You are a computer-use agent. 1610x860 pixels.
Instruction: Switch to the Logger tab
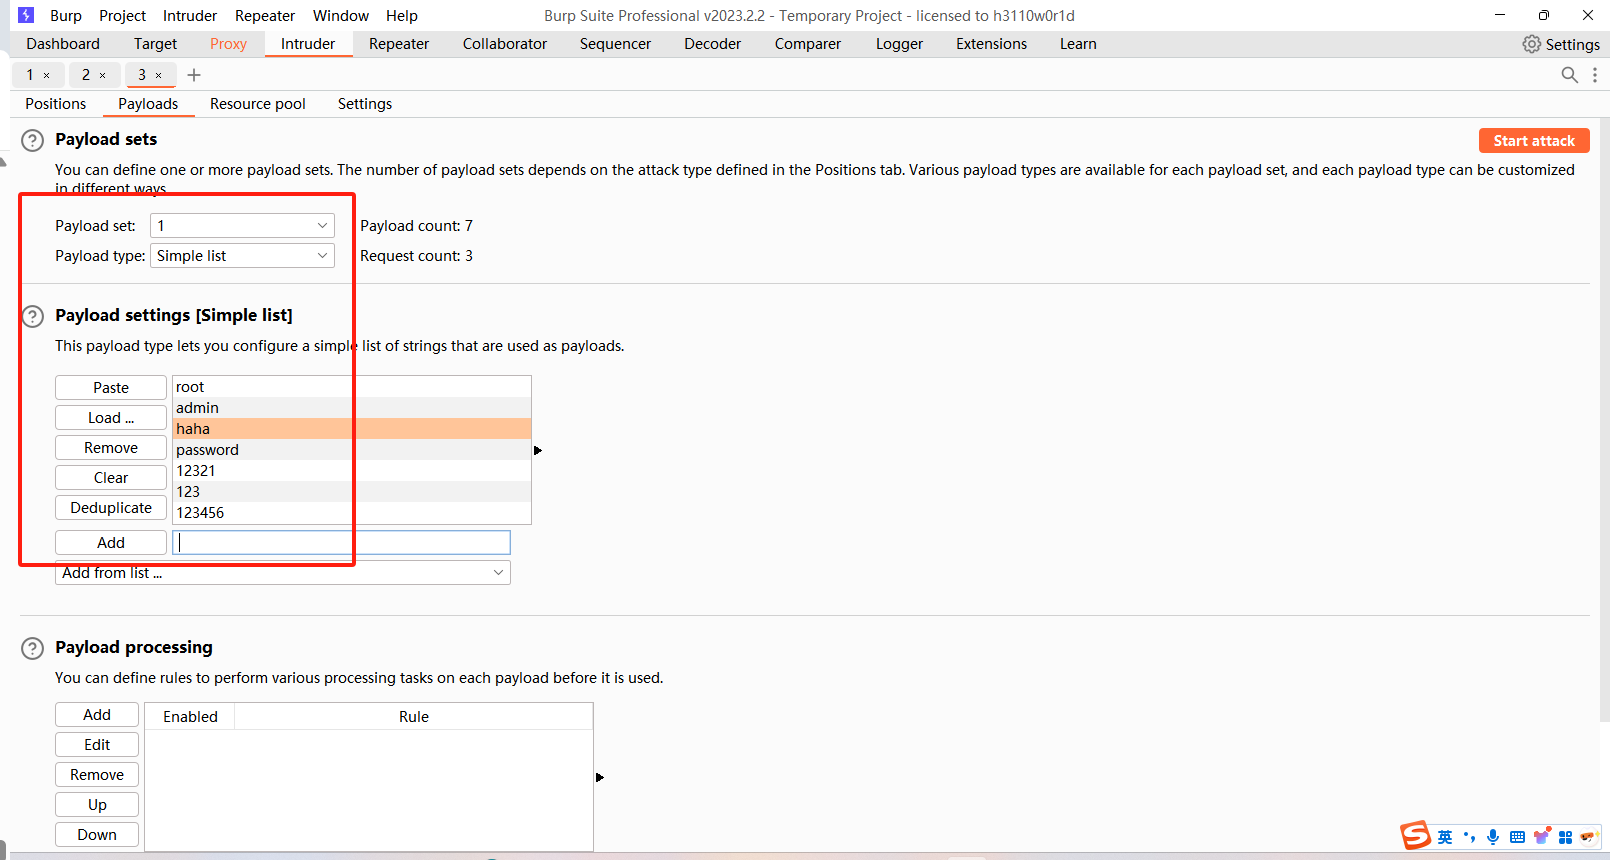(899, 44)
